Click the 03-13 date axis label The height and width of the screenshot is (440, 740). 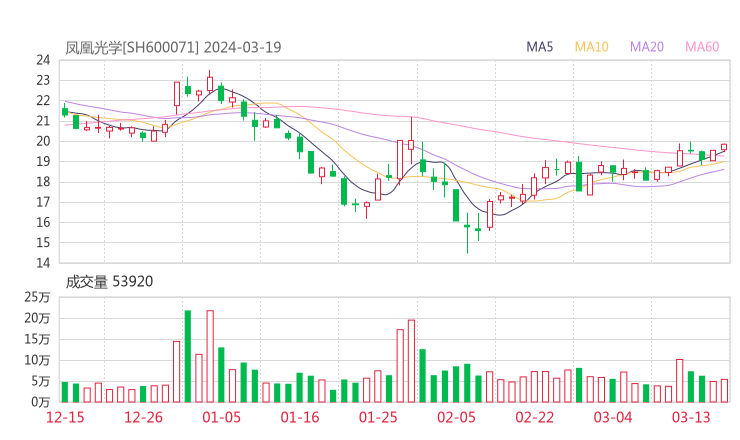coord(691,417)
